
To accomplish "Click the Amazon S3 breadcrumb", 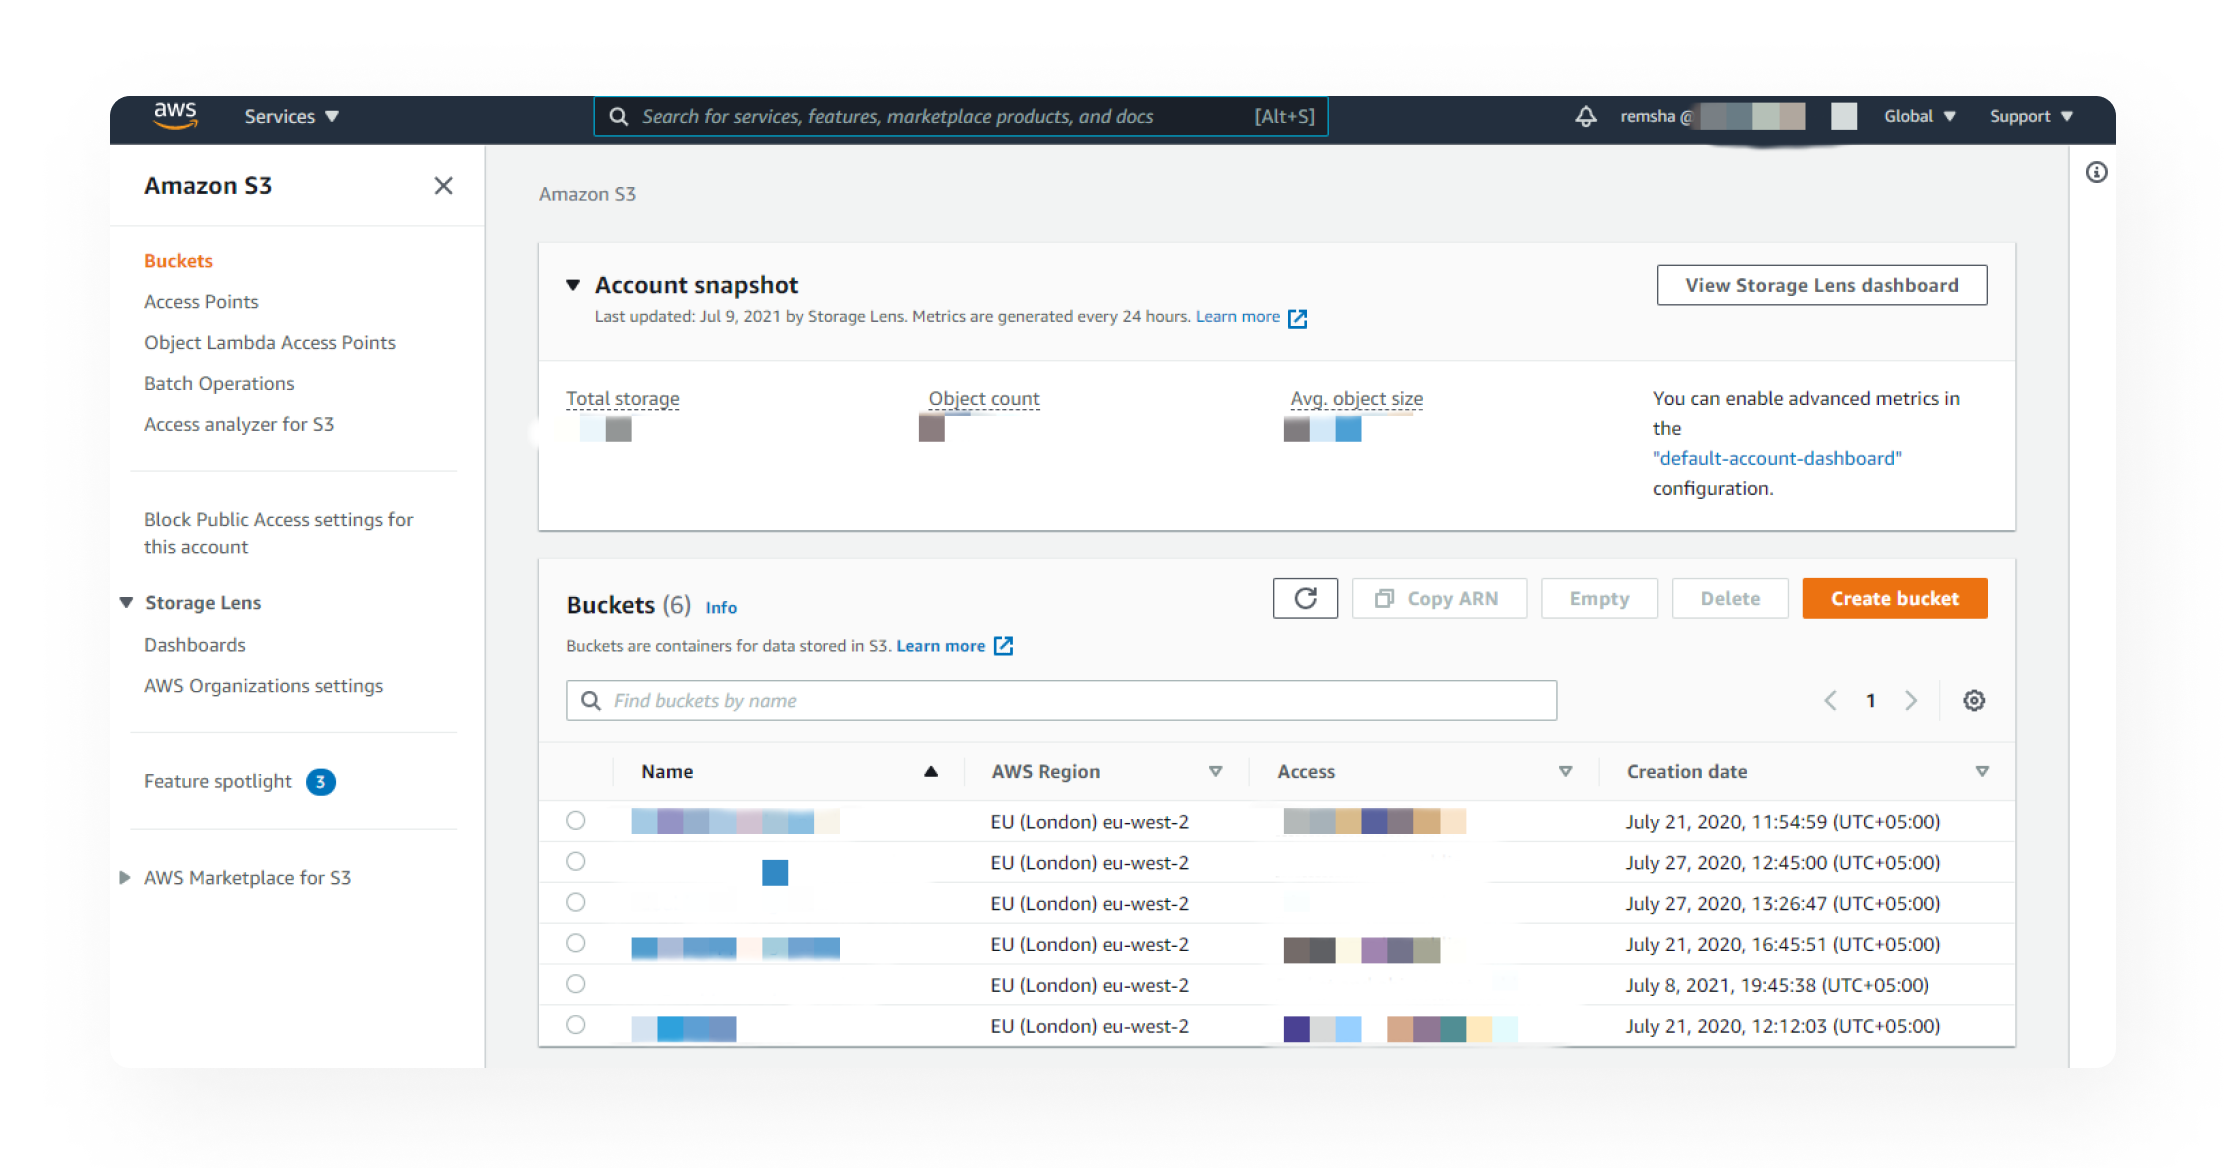I will click(587, 194).
